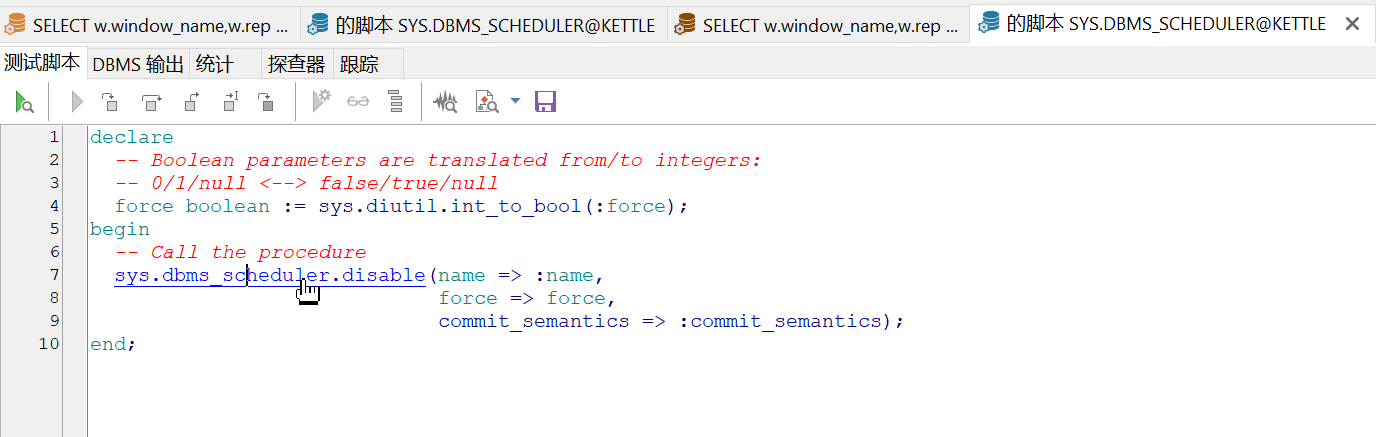Click the Run to Cursor icon

(231, 101)
